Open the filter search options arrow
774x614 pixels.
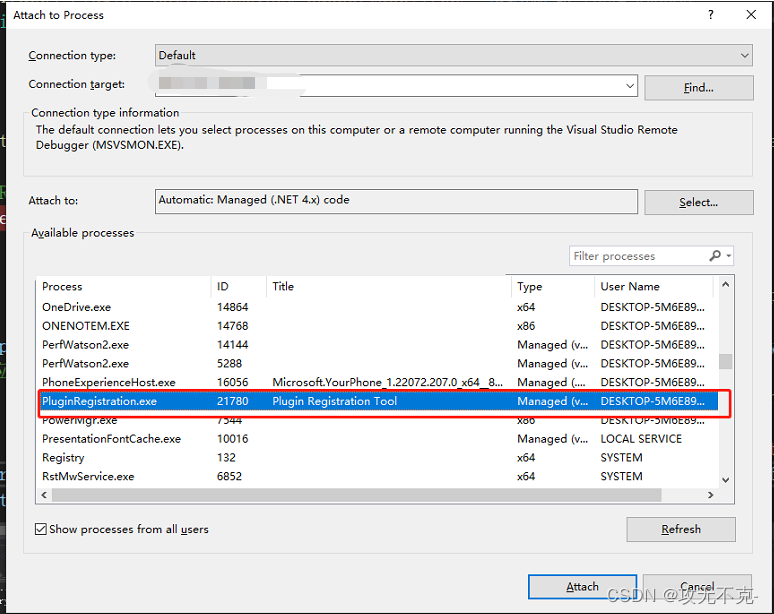click(728, 256)
